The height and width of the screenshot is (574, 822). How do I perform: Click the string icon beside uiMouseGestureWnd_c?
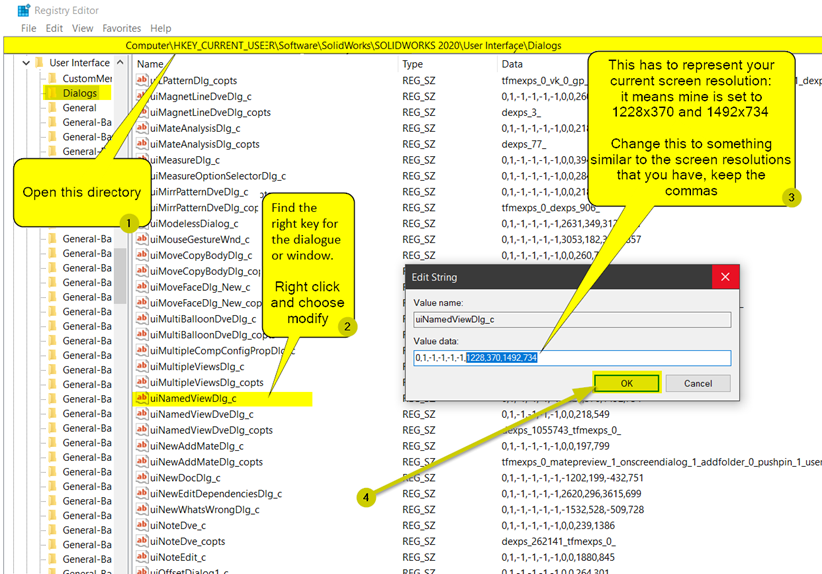pyautogui.click(x=142, y=239)
